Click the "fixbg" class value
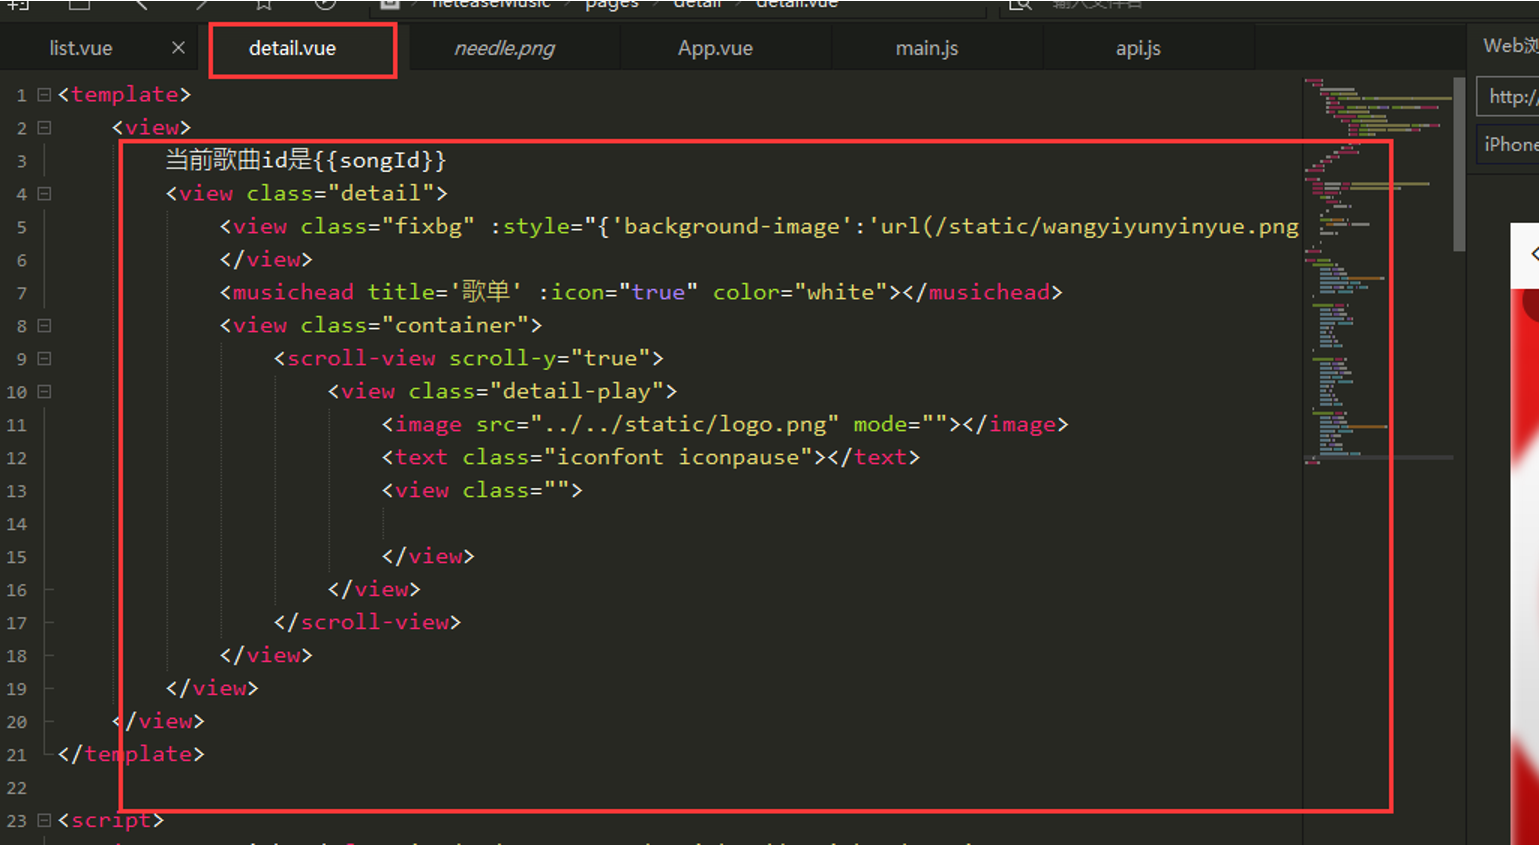 428,226
